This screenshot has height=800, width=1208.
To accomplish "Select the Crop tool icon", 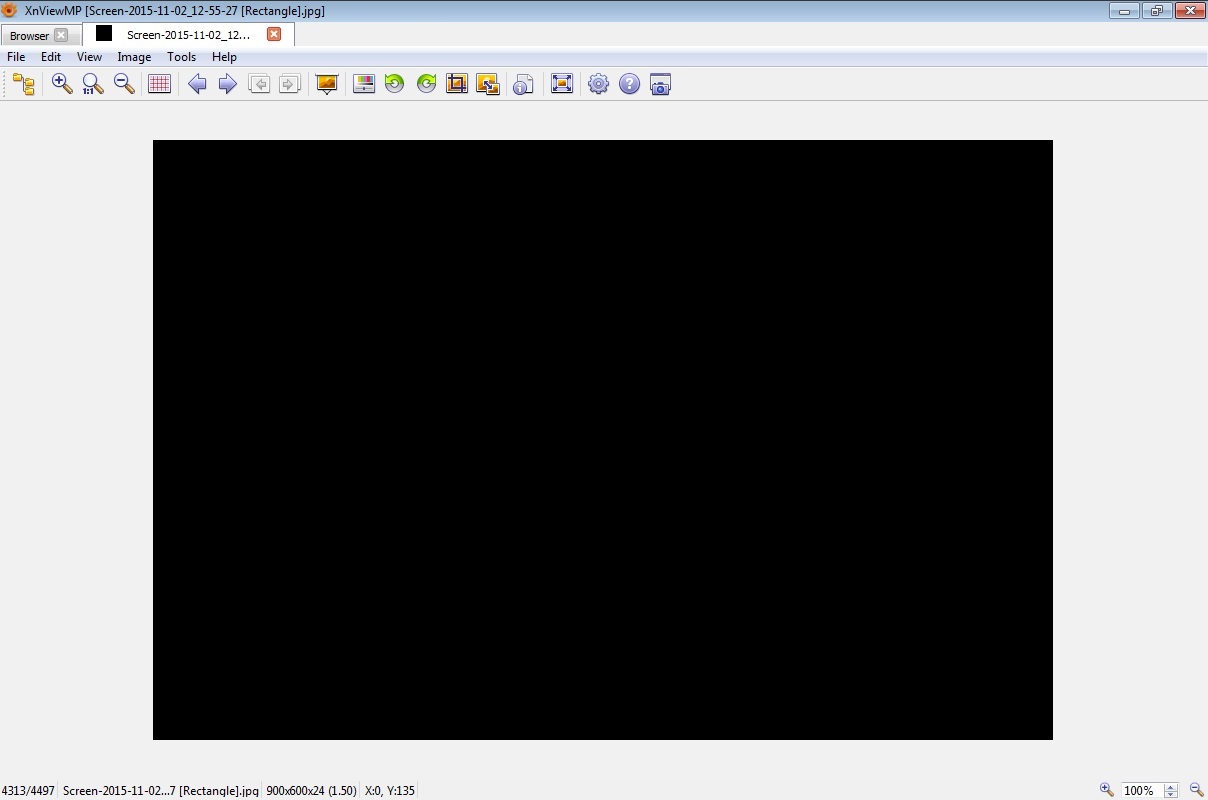I will point(457,84).
